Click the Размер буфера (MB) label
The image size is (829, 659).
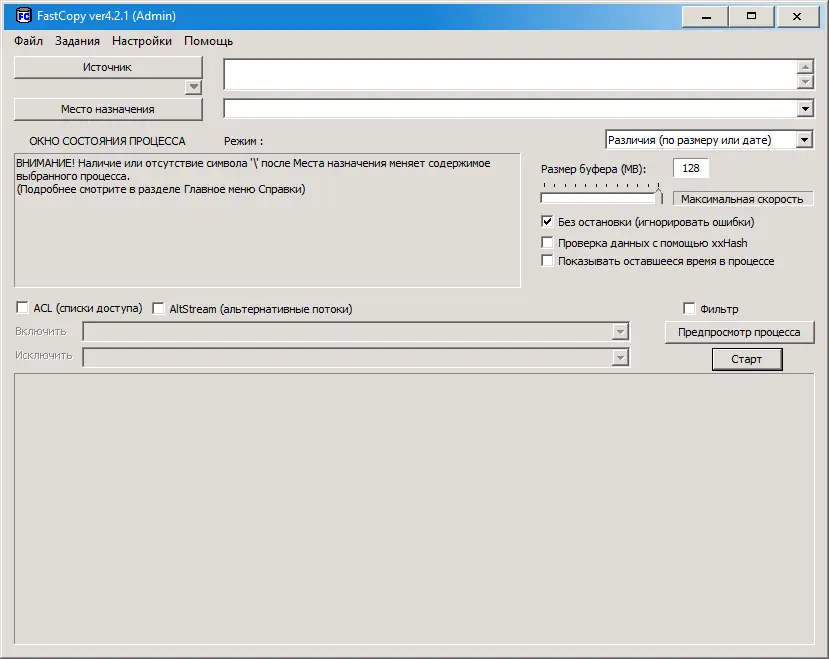coord(593,169)
